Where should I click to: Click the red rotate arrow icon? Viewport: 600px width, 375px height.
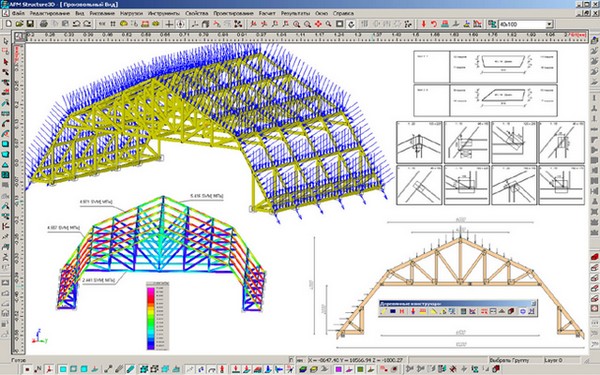pyautogui.click(x=434, y=24)
